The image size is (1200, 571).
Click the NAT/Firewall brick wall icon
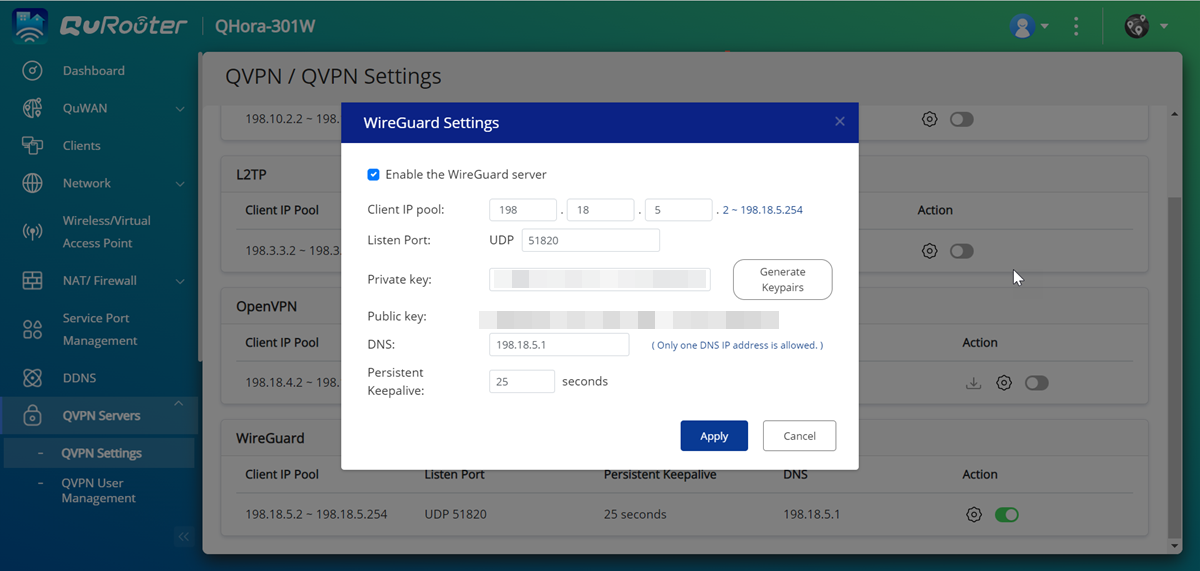click(x=33, y=281)
